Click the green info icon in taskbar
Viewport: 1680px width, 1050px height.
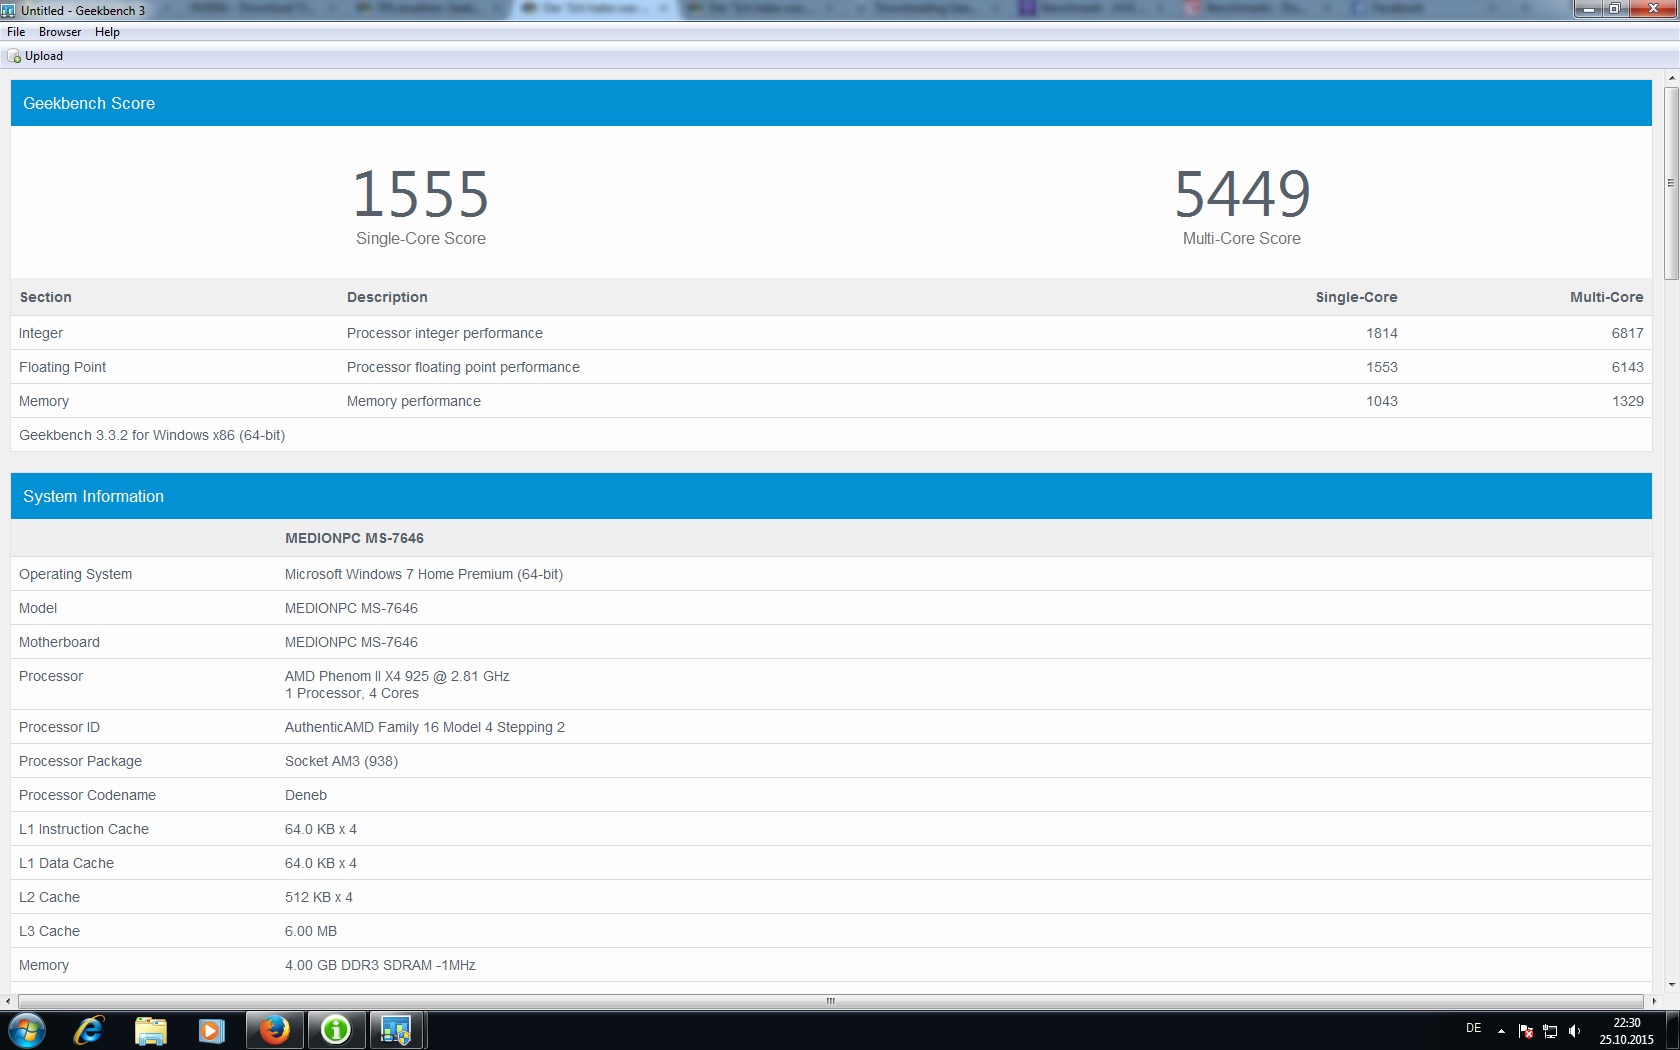pyautogui.click(x=336, y=1030)
